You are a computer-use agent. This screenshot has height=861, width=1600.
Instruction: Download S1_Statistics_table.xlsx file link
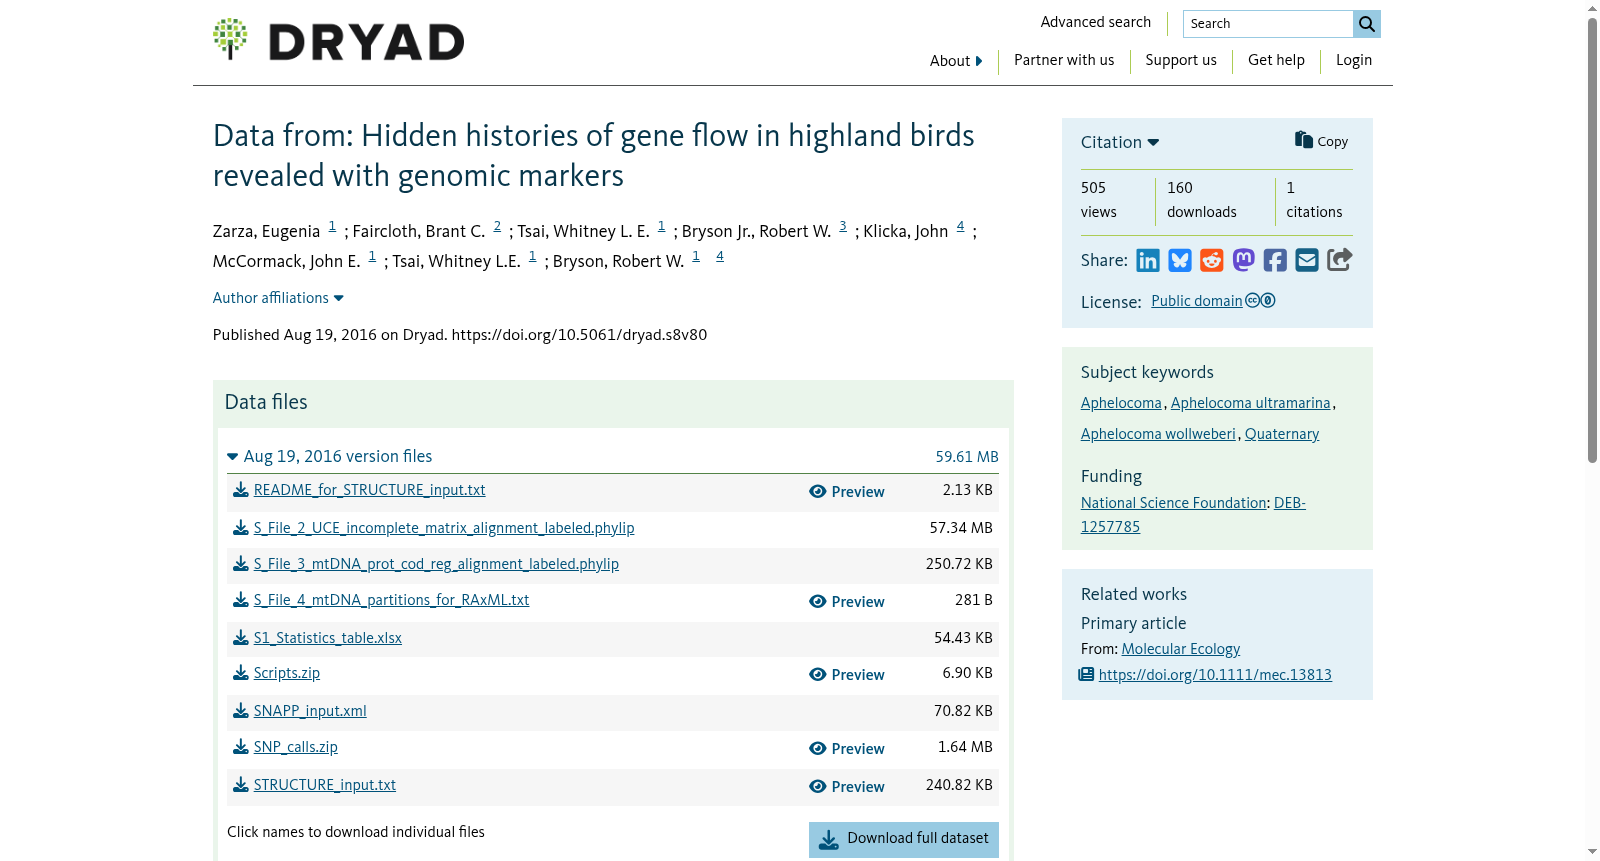[x=328, y=638]
